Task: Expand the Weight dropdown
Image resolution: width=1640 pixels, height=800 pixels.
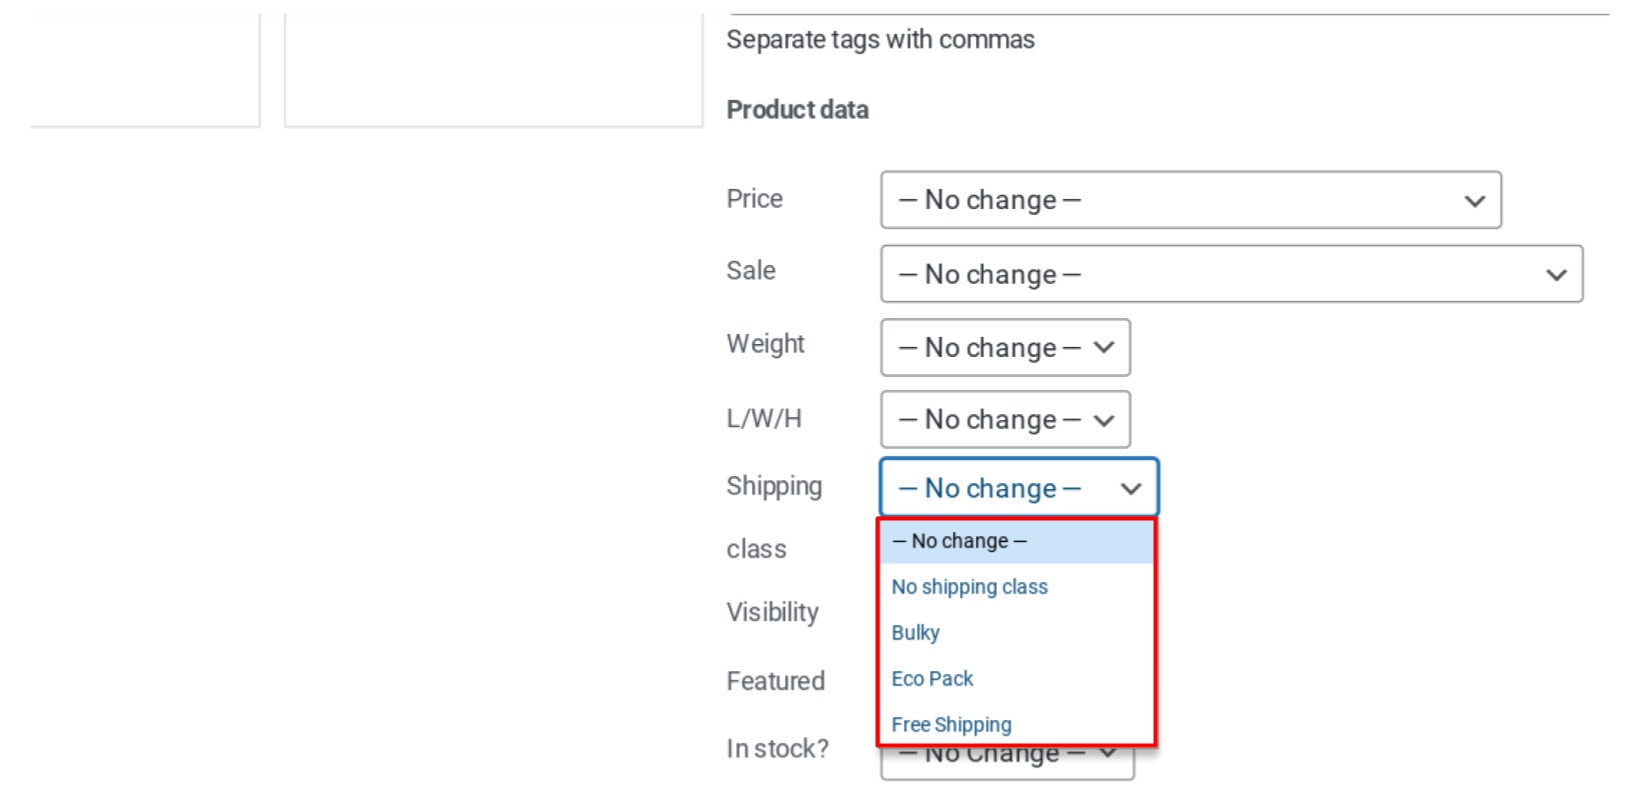Action: pos(1004,347)
